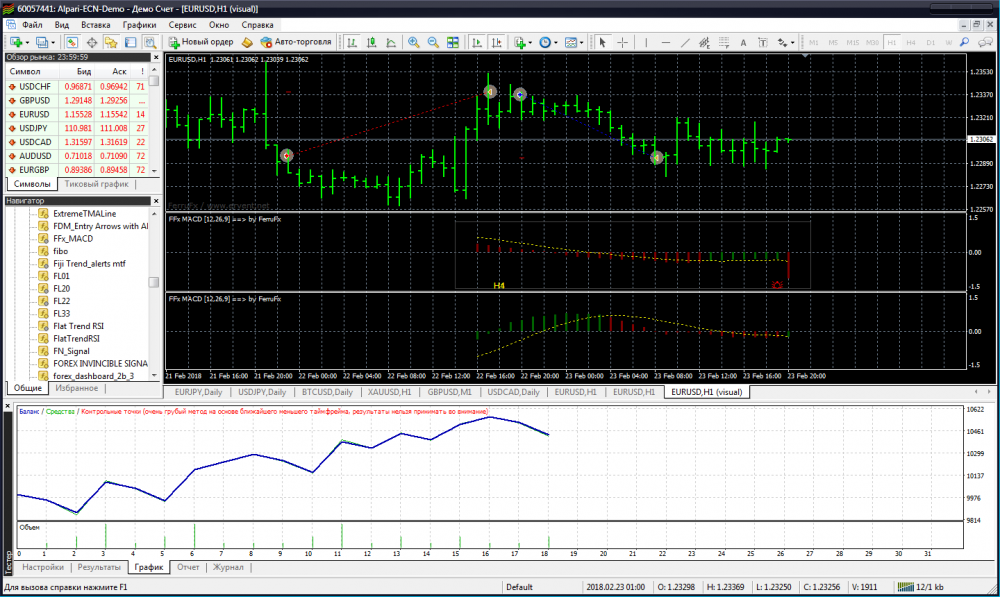Toggle the H4 timeframe button

[911, 42]
